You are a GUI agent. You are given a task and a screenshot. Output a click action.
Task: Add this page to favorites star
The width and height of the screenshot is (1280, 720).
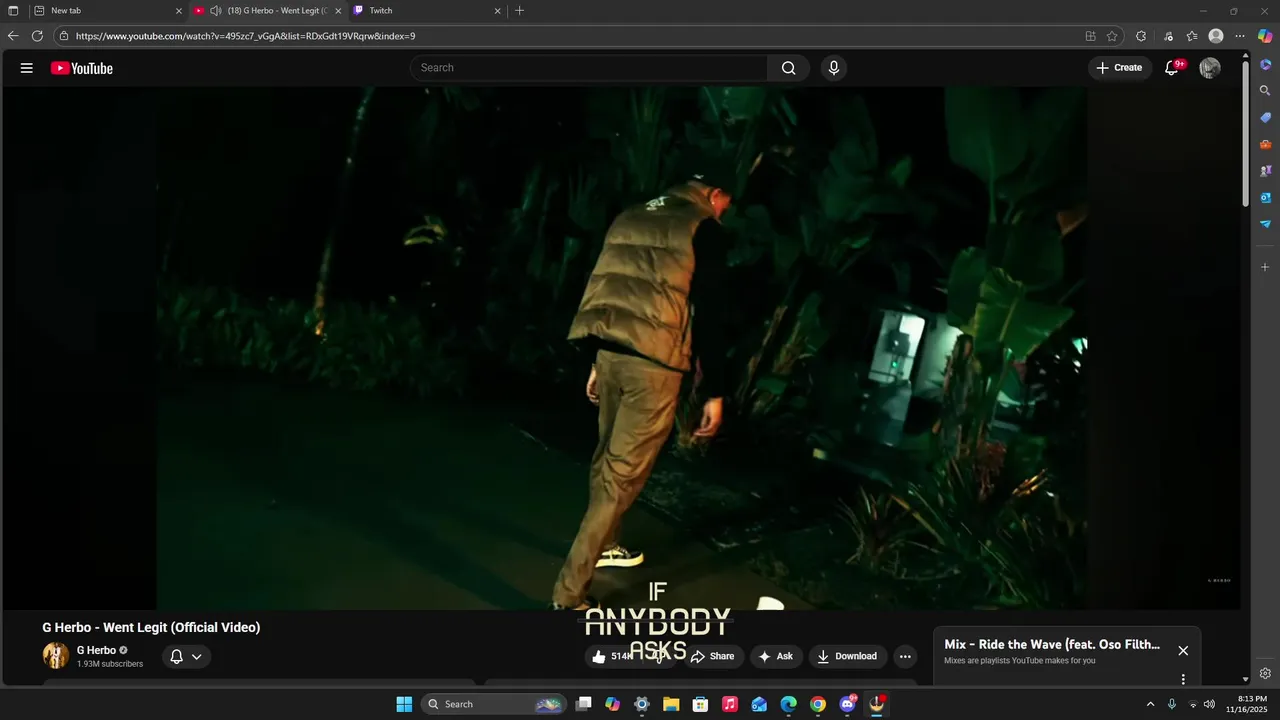tap(1112, 36)
